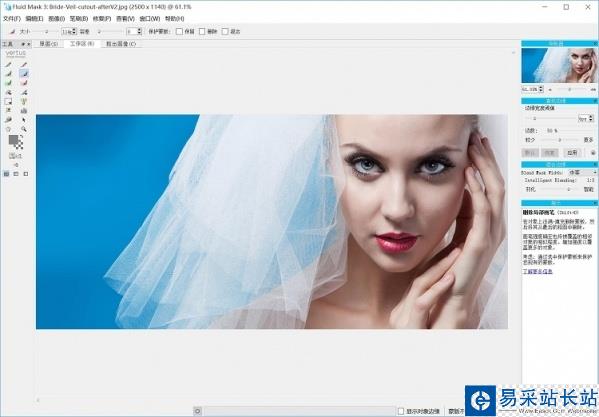Switch to the 工作区(R) tab
Viewport: 599px width, 417px height.
pyautogui.click(x=82, y=44)
